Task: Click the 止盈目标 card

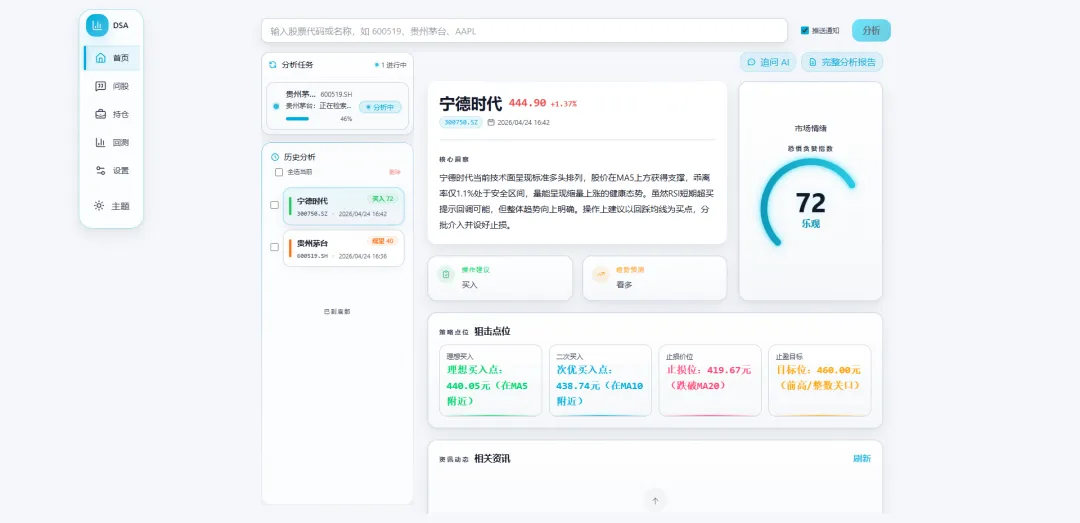Action: pyautogui.click(x=820, y=380)
